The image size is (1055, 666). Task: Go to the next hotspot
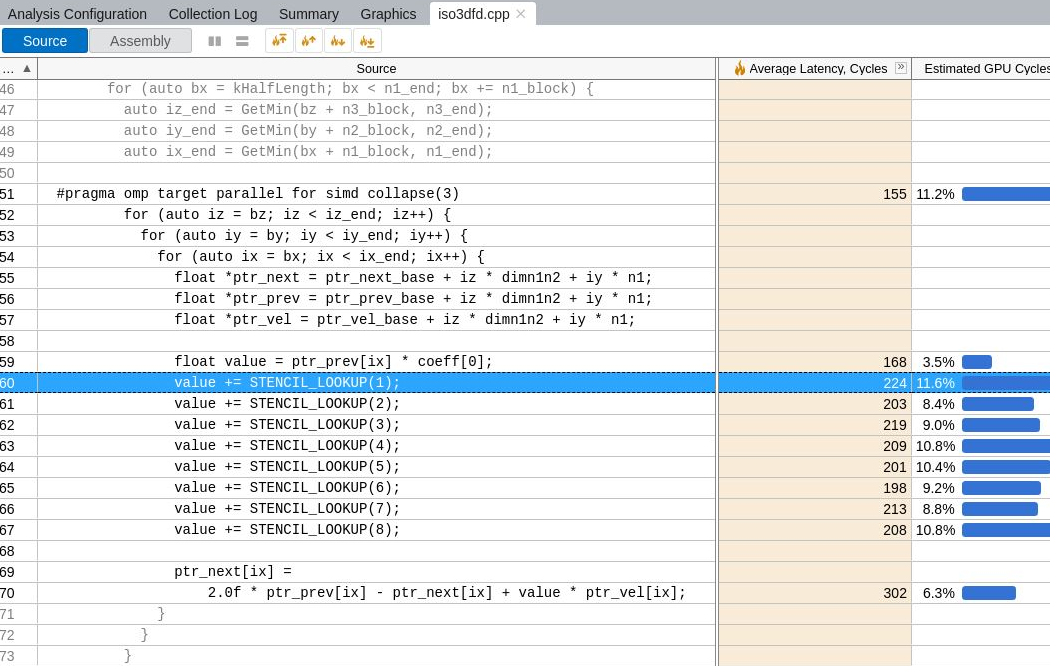coord(338,41)
